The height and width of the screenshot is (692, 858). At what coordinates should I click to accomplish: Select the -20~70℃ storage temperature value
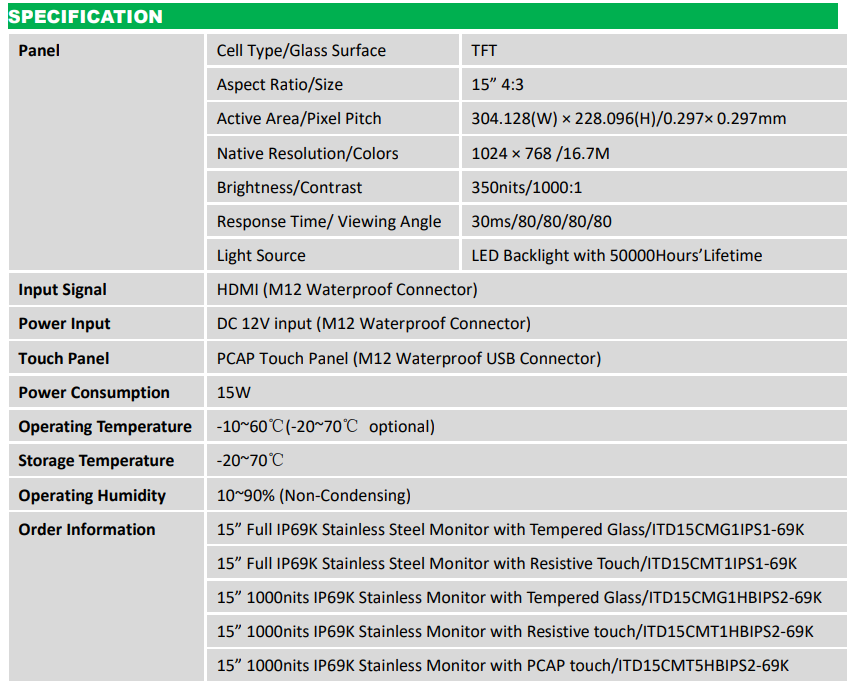[250, 461]
